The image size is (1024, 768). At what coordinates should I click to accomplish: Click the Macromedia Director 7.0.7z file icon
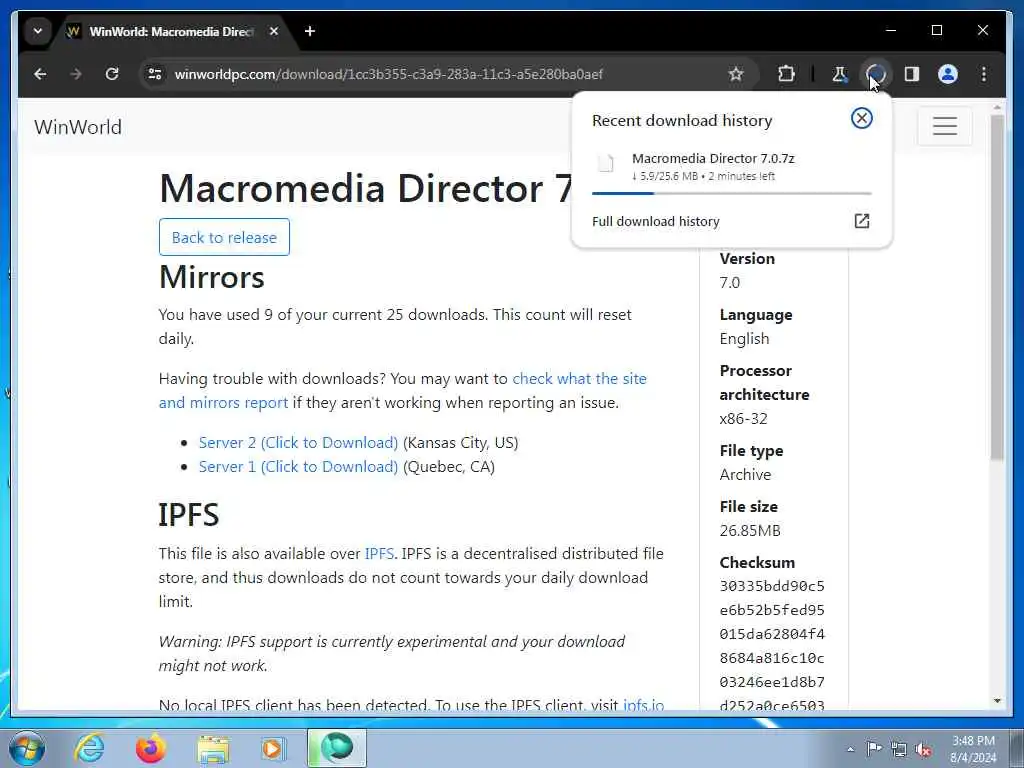(606, 163)
